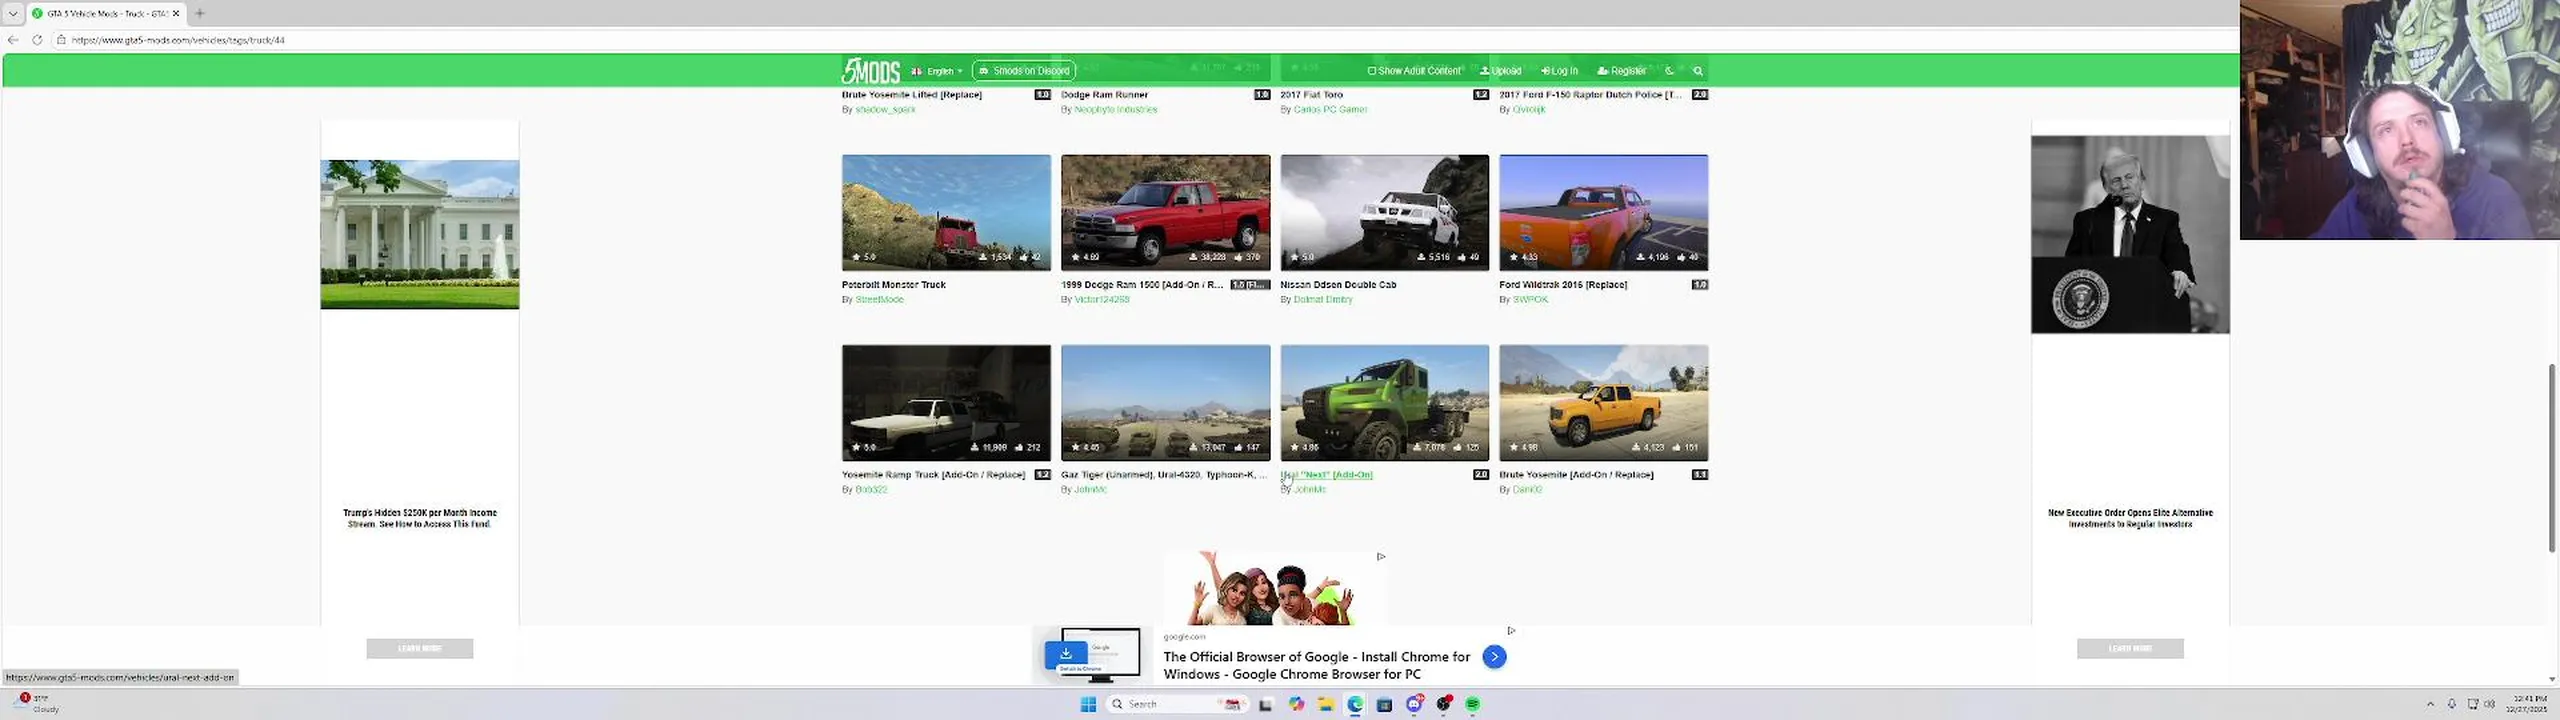This screenshot has height=720, width=2560.
Task: Click the browser back arrow
Action: click(13, 40)
